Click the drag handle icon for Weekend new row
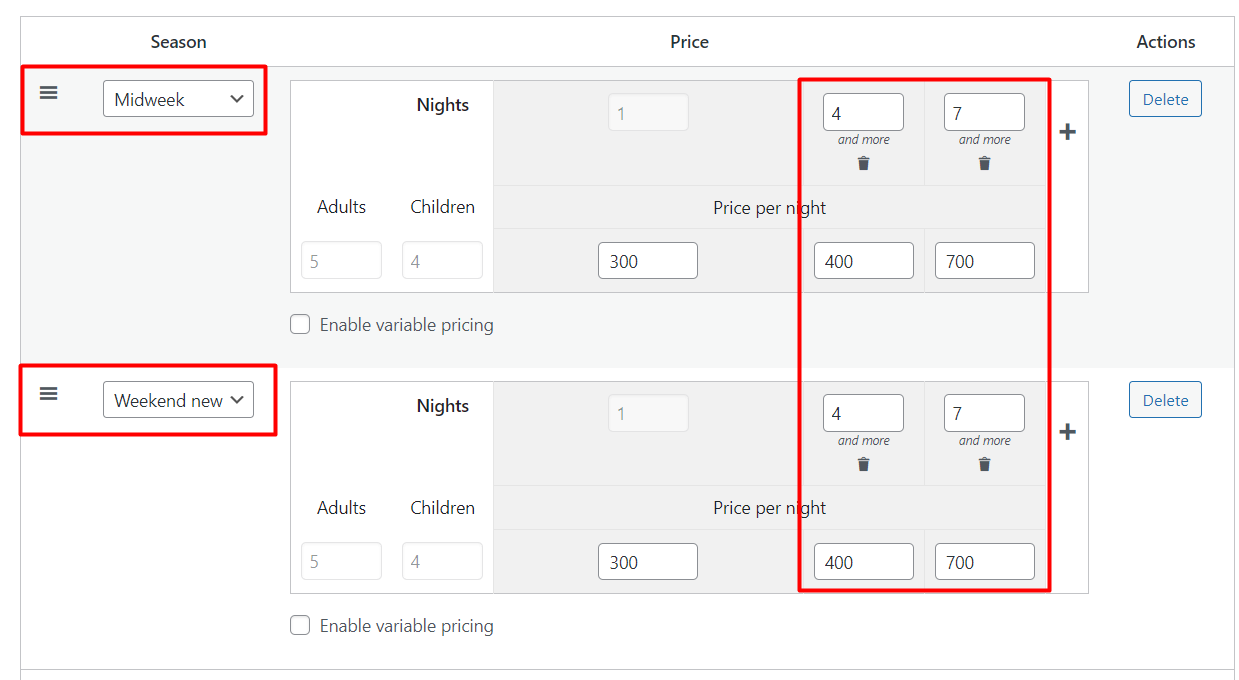The image size is (1239, 680). (48, 394)
